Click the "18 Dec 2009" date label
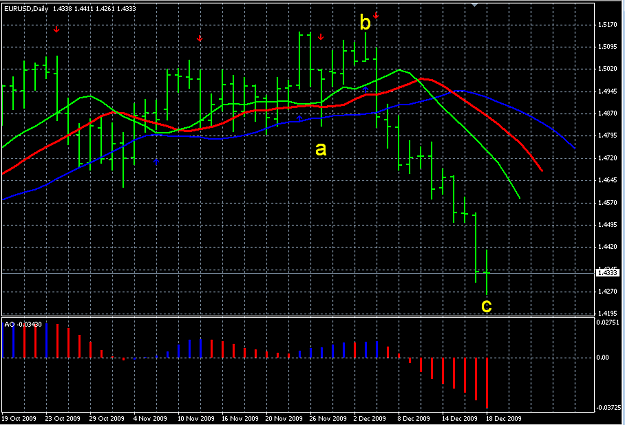625x425 pixels. coord(503,419)
